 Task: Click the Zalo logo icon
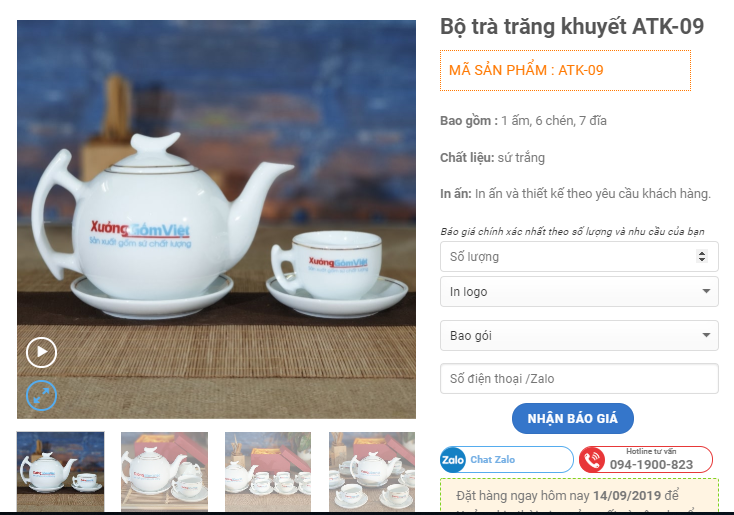(x=453, y=460)
